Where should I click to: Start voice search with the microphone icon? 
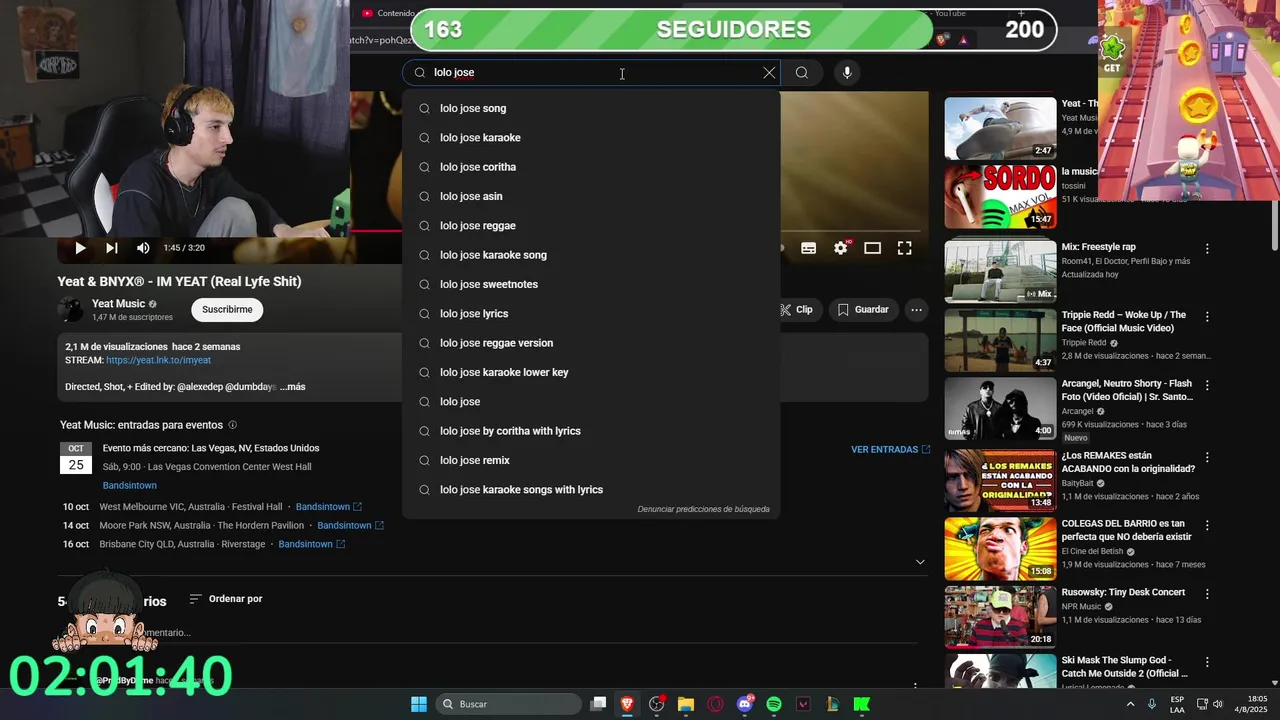click(x=847, y=72)
